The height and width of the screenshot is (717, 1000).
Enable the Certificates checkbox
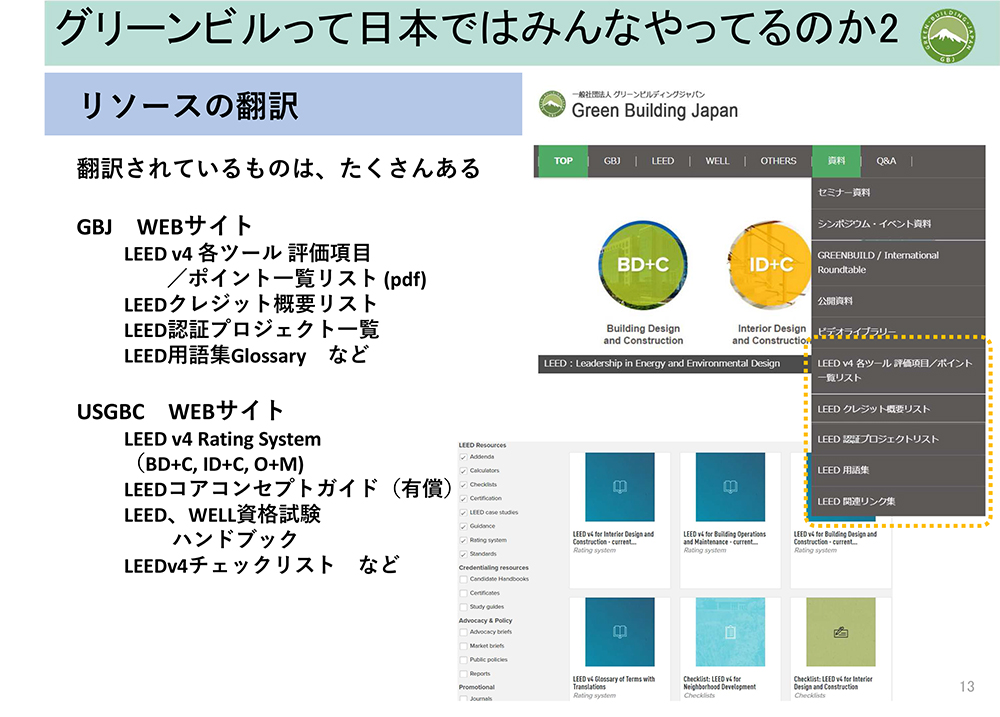point(464,593)
